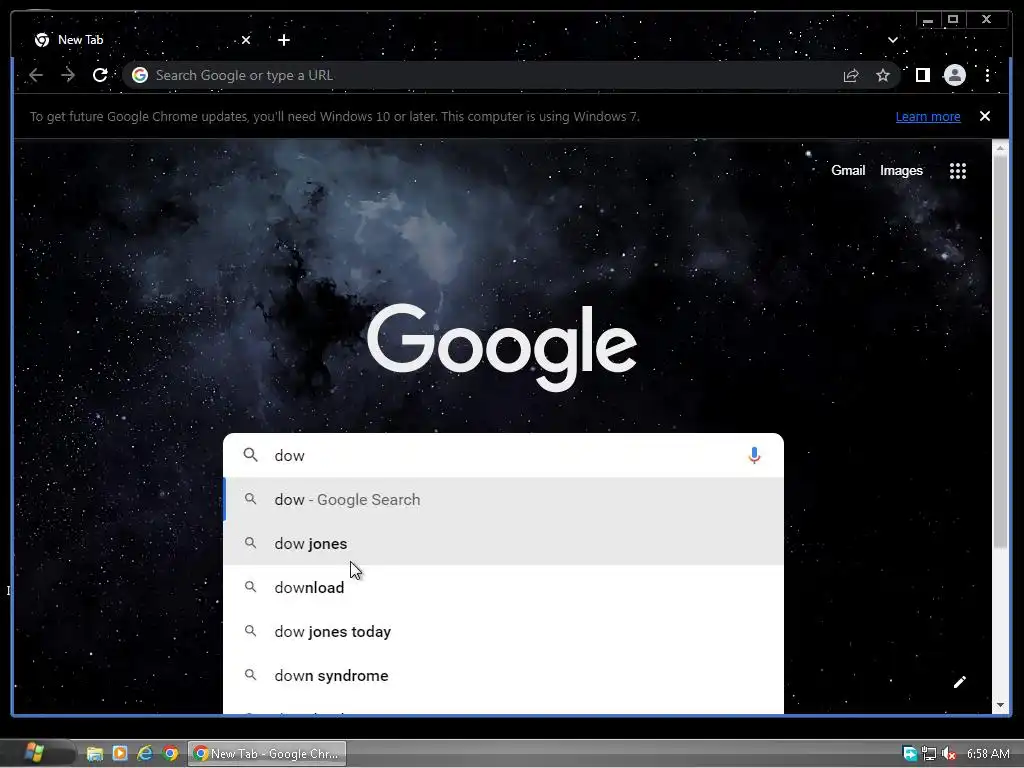Click the page vertical scrollbar

tap(1000, 353)
